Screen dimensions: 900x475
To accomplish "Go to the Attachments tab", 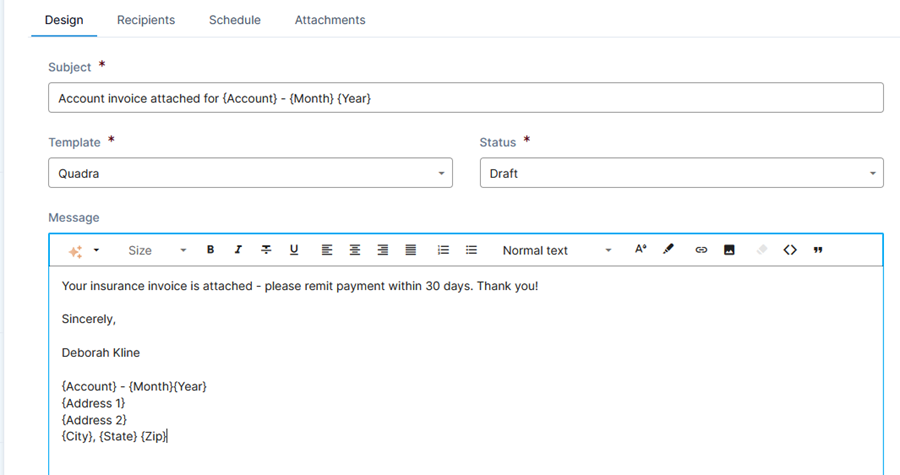I will [329, 20].
